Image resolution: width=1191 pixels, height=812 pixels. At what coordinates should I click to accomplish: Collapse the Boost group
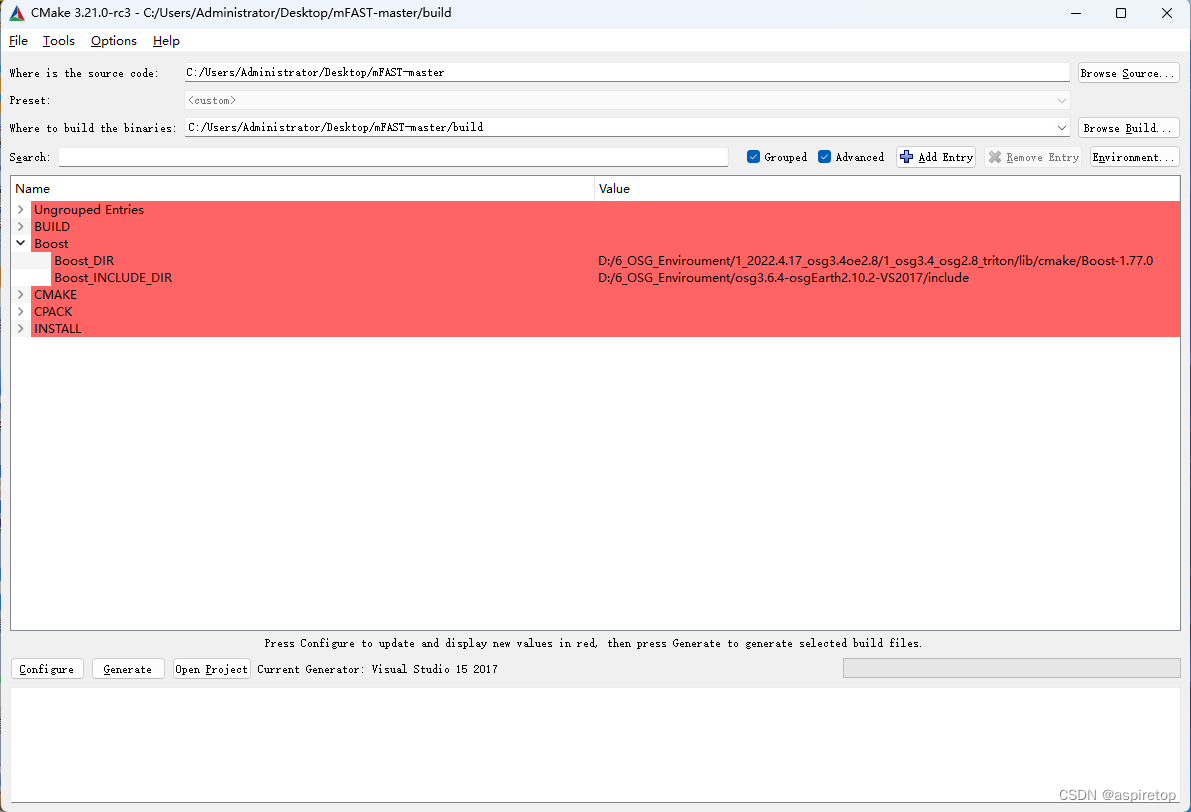point(21,243)
